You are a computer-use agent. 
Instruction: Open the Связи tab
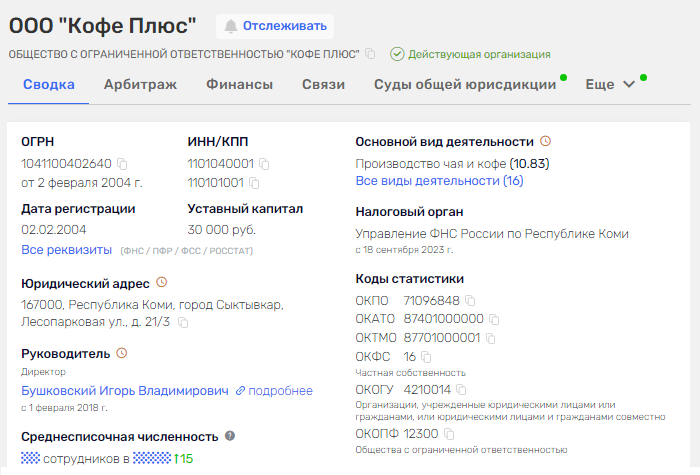pyautogui.click(x=323, y=84)
